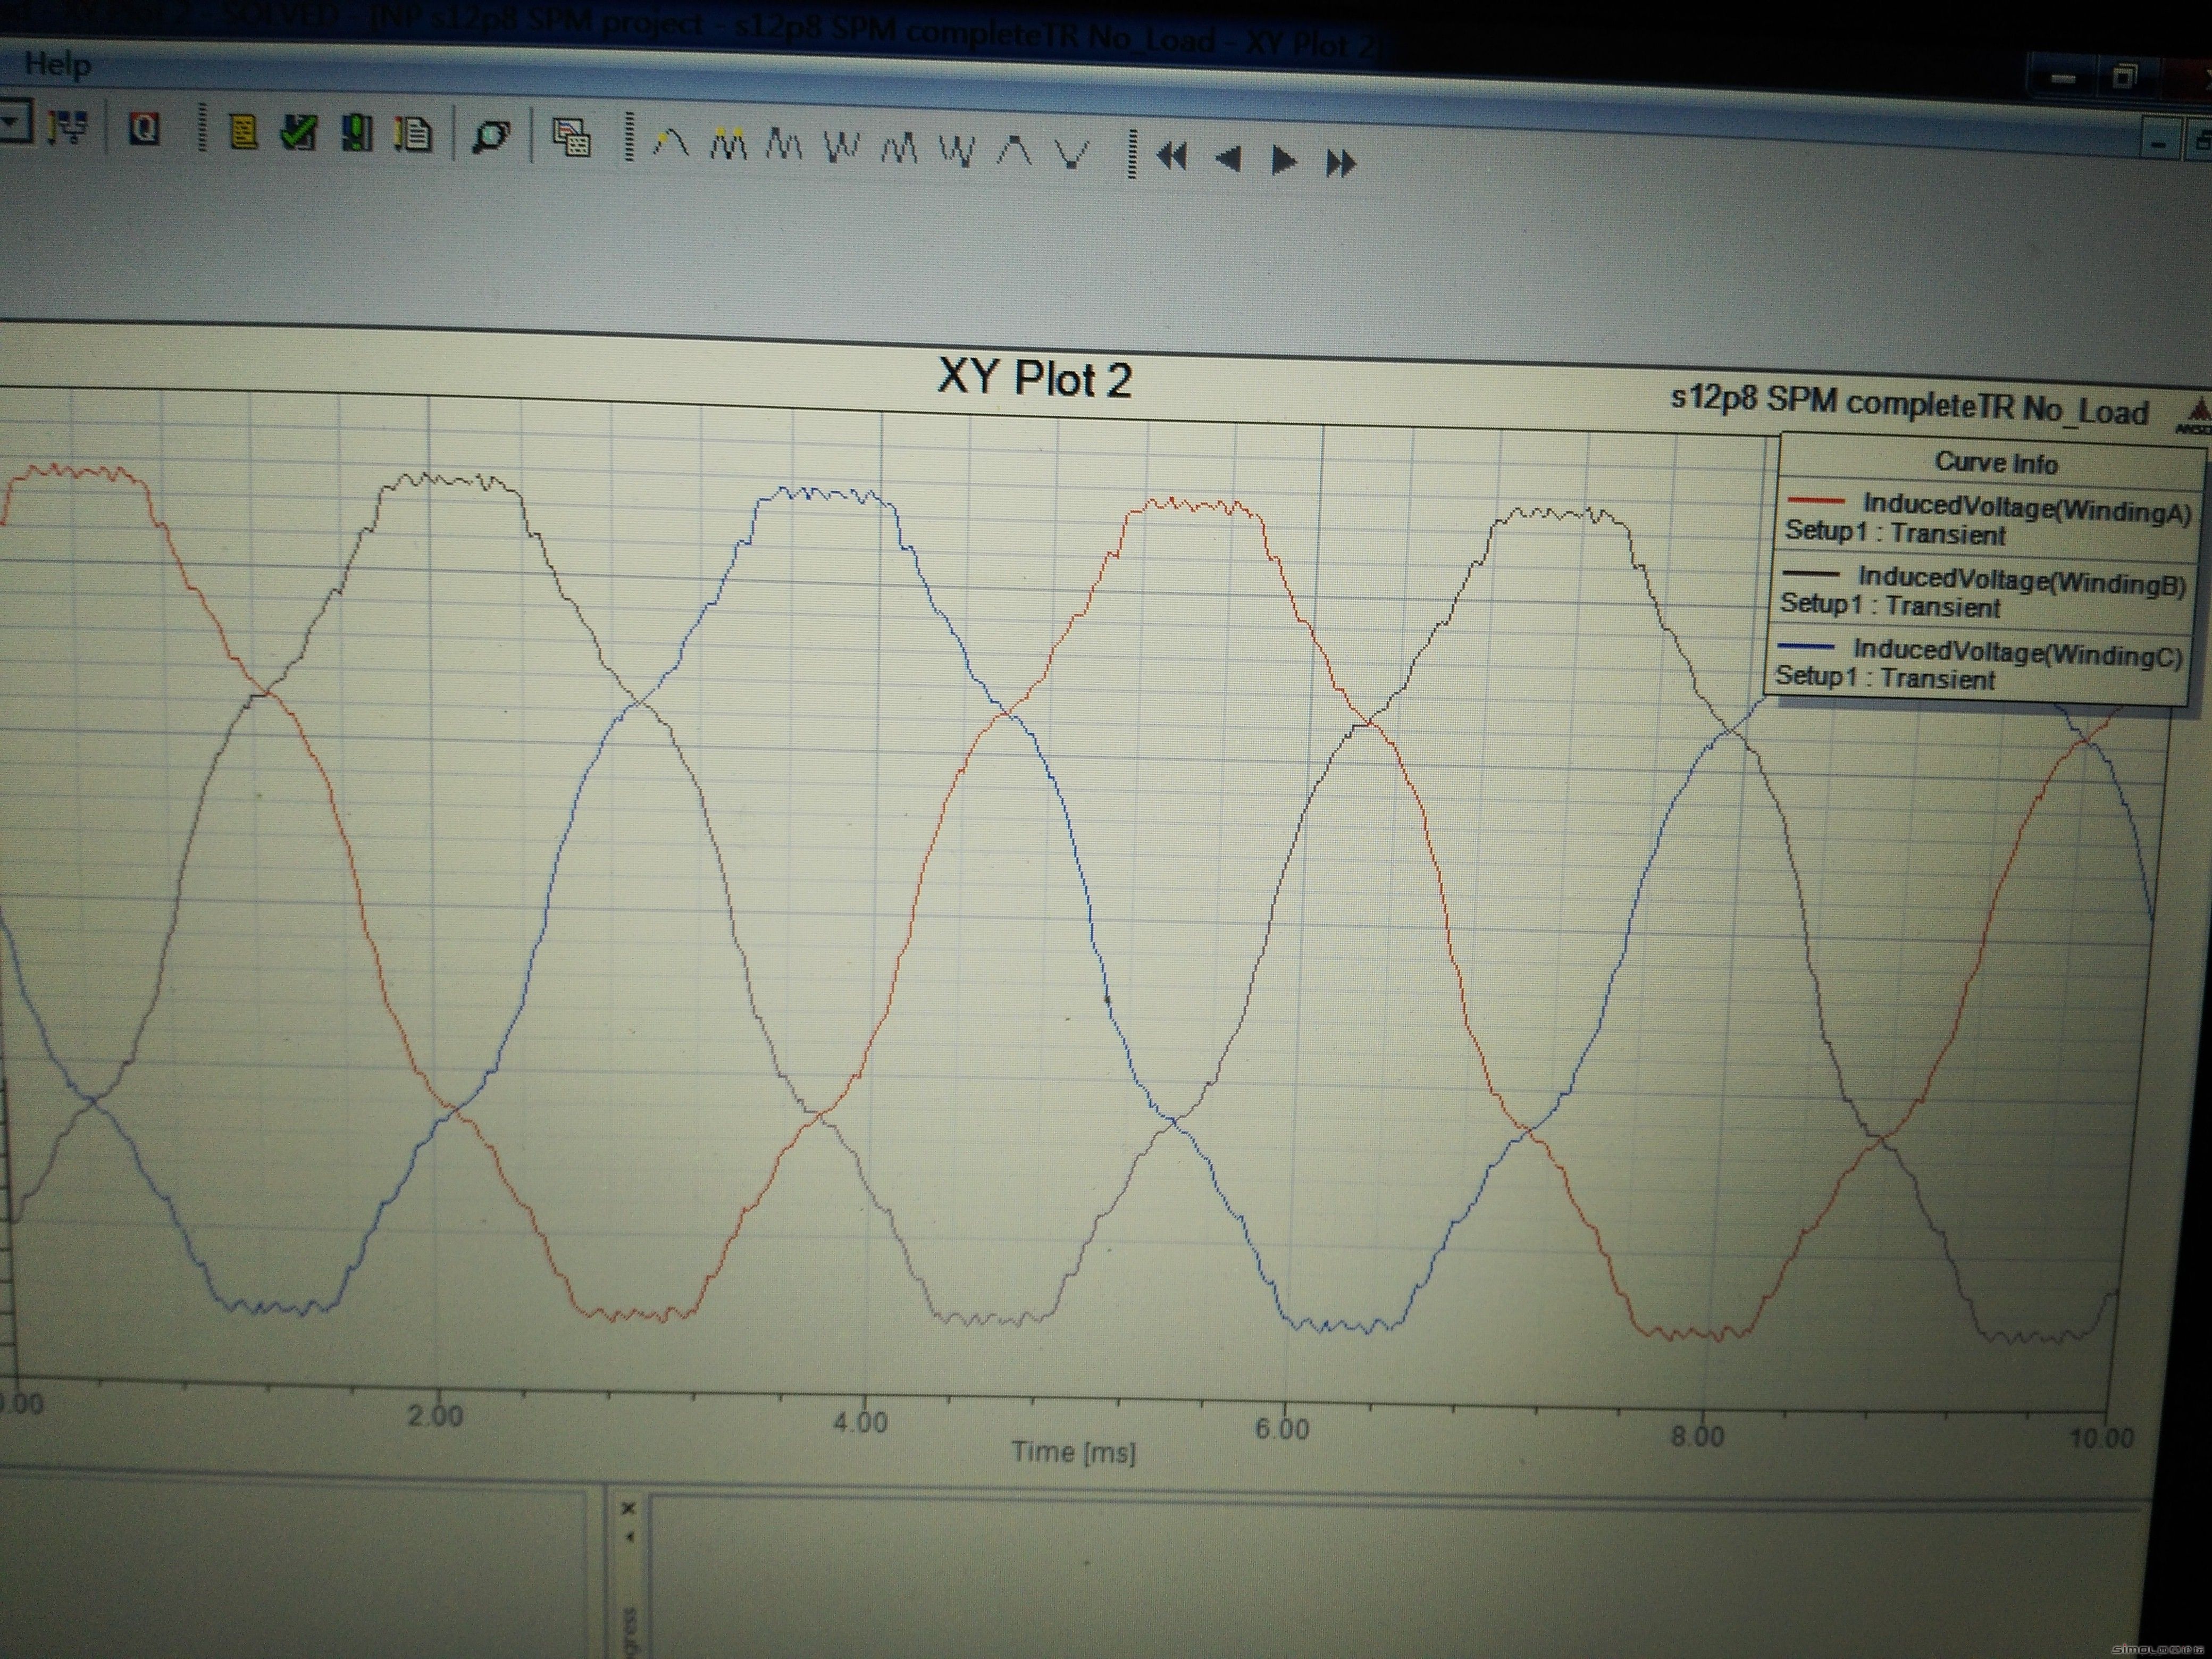Click the 10.00 tick label on time axis
The image size is (2212, 1659).
tap(2101, 1438)
